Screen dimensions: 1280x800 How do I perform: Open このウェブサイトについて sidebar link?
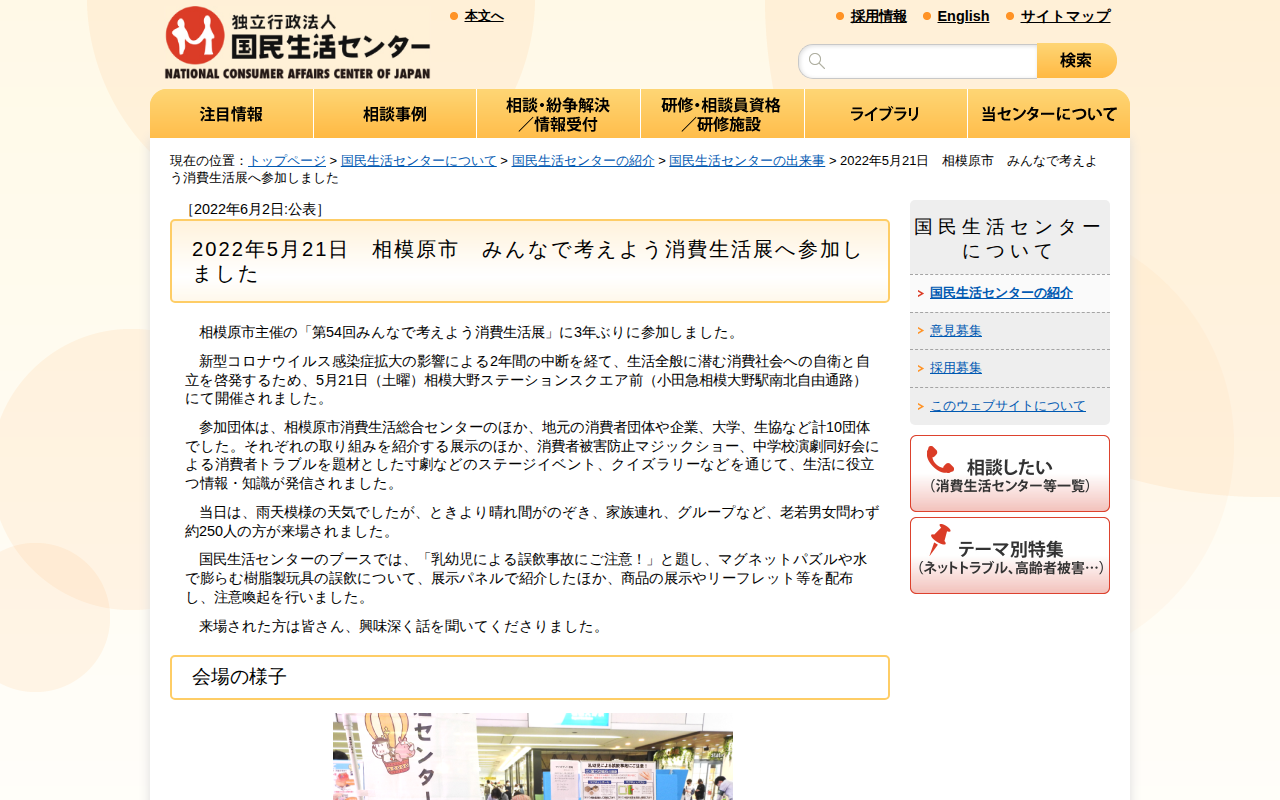pyautogui.click(x=1008, y=406)
